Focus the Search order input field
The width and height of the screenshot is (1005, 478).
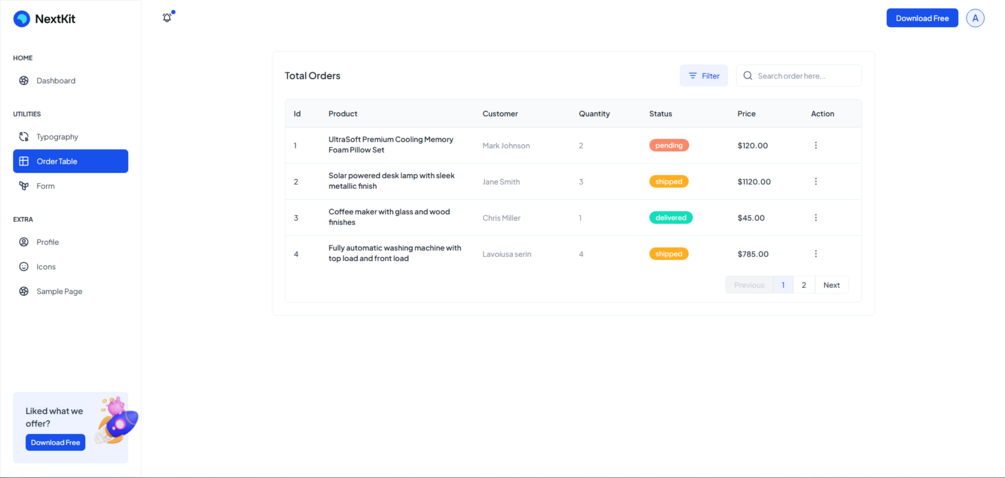coord(805,76)
